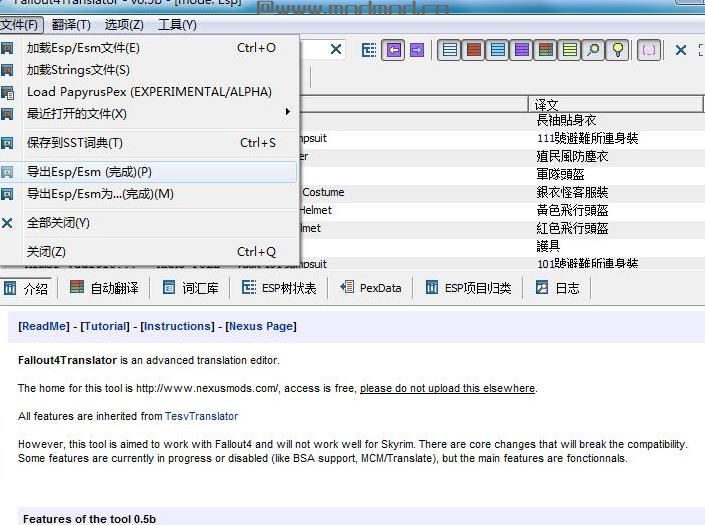Switch to the PexData tab
Viewport: 705px width, 525px height.
pos(371,288)
